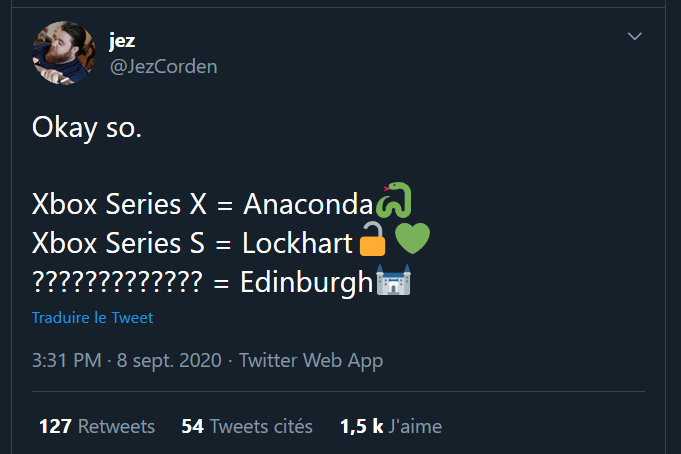Image resolution: width=681 pixels, height=454 pixels.
Task: Click the question marks before Edinburgh
Action: pos(117,282)
